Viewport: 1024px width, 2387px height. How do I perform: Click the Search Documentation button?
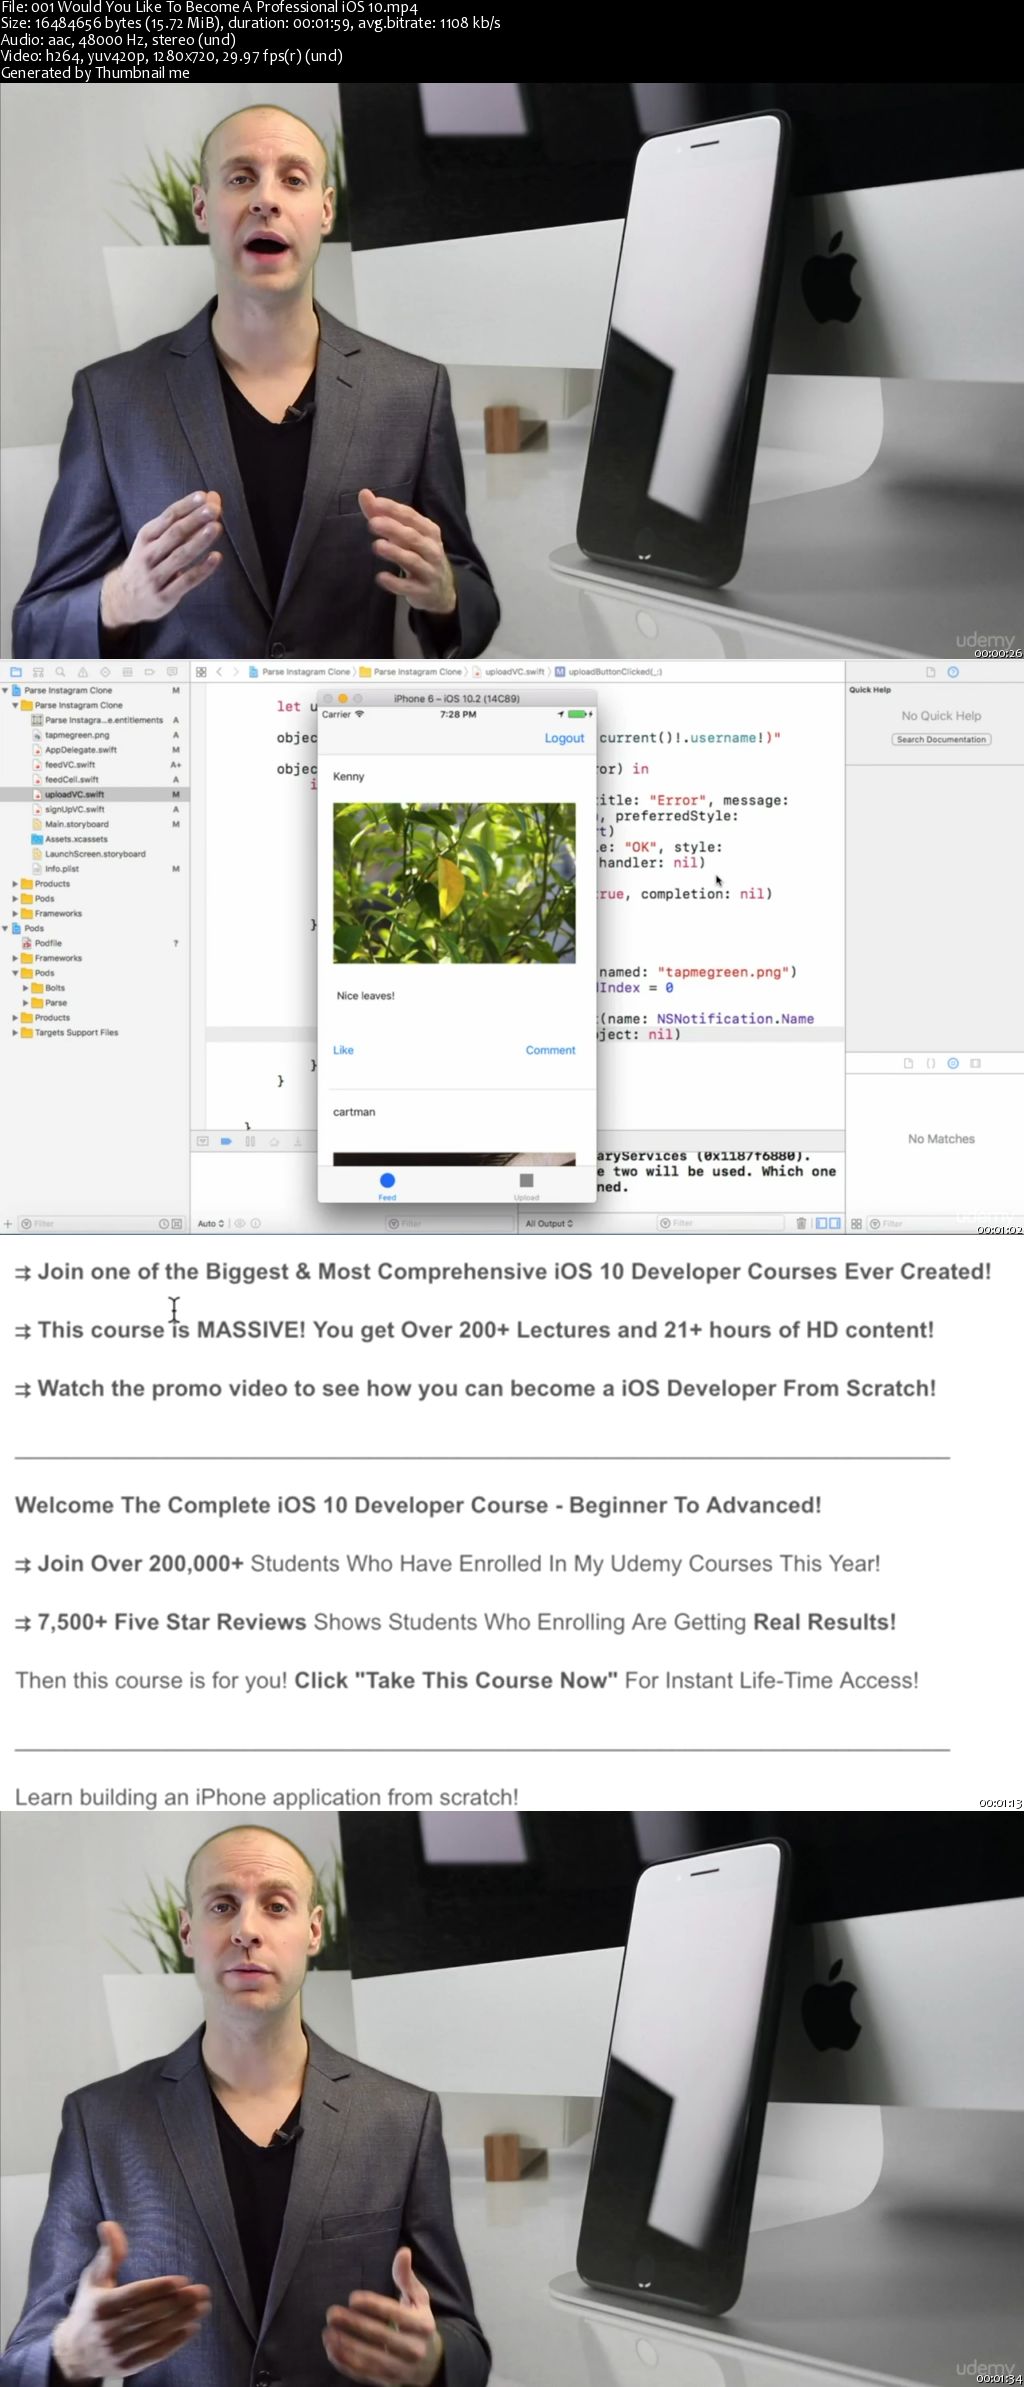[x=941, y=740]
